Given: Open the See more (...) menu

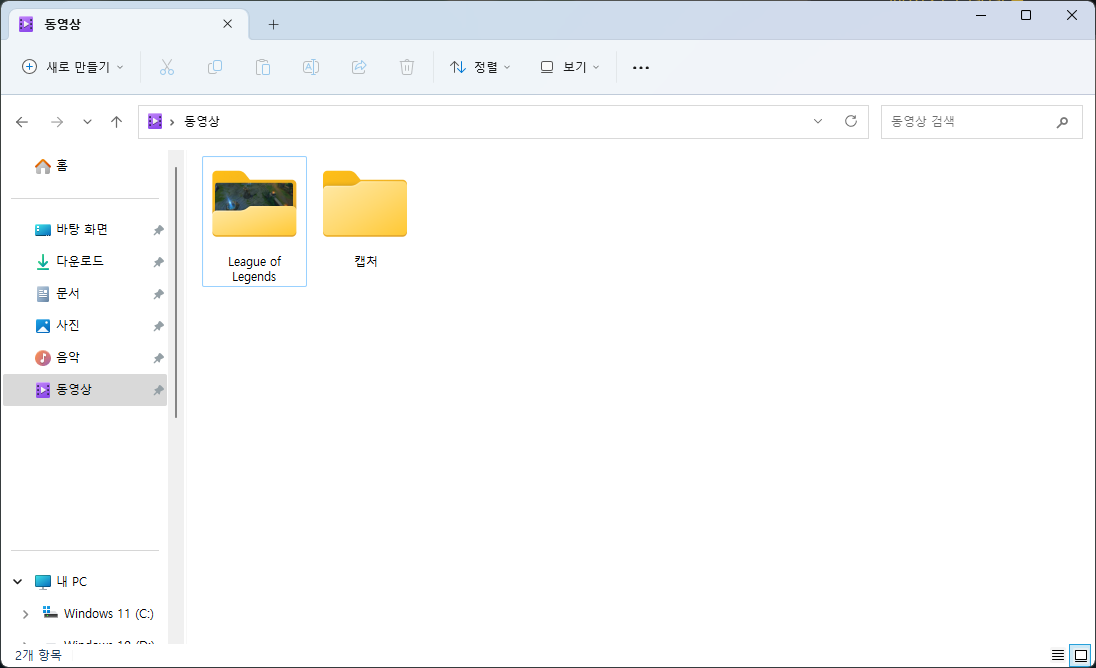Looking at the screenshot, I should [640, 67].
